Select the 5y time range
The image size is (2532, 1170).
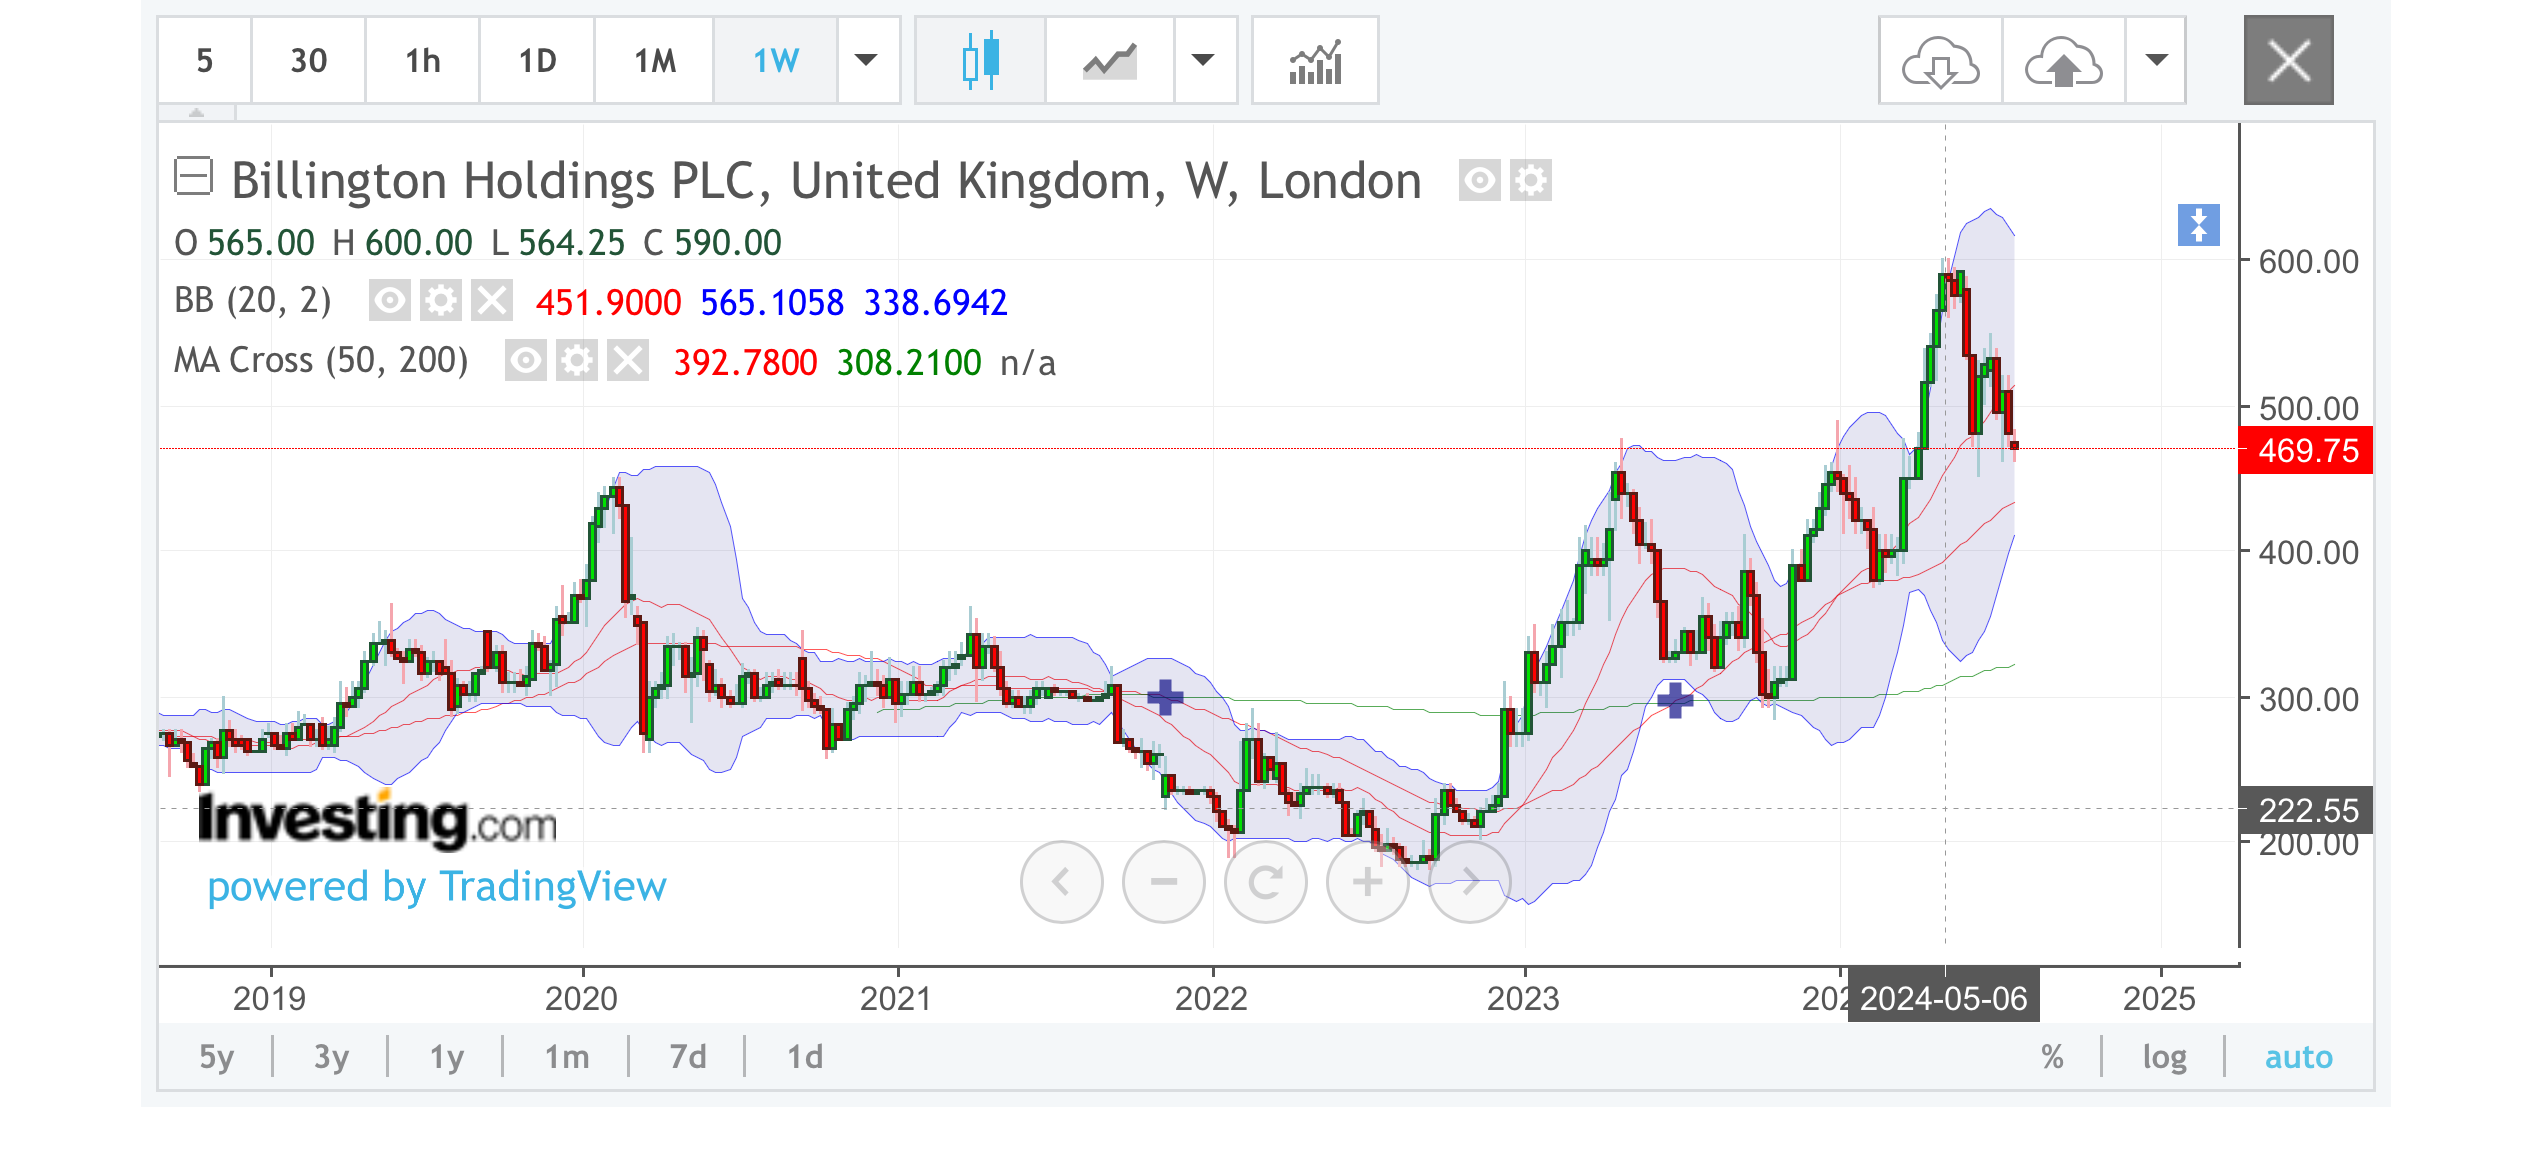216,1056
